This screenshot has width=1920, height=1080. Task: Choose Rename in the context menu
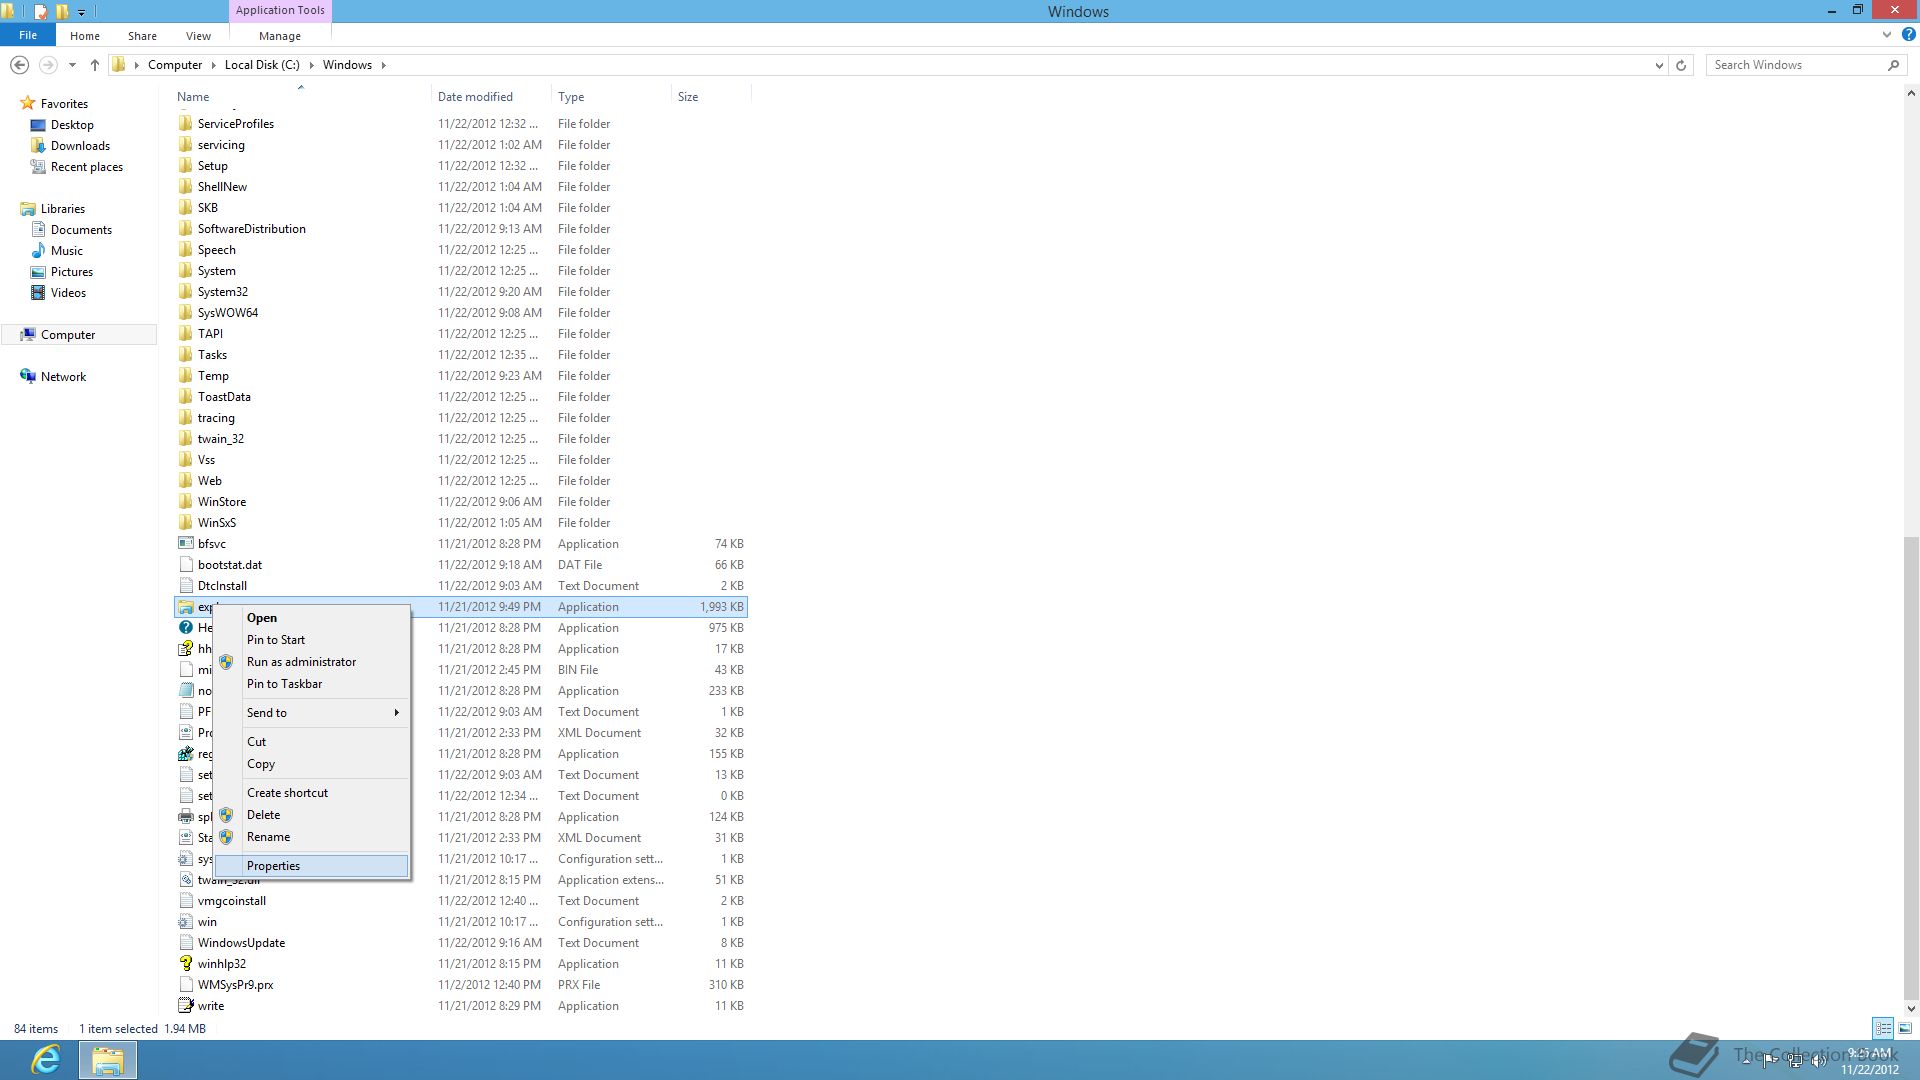(x=312, y=837)
